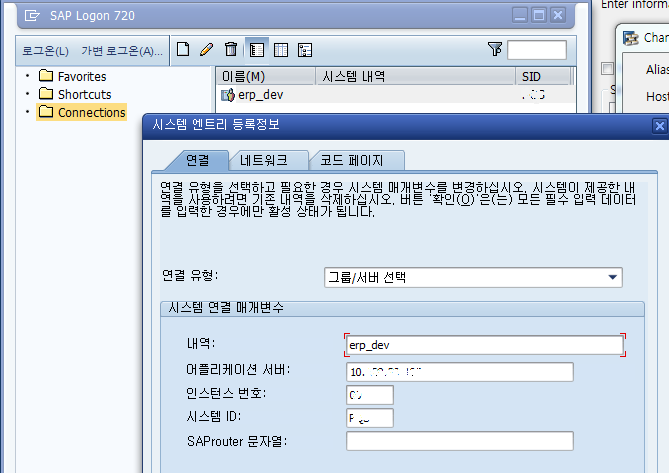Click the erp_dev connection entry icon

(x=228, y=95)
